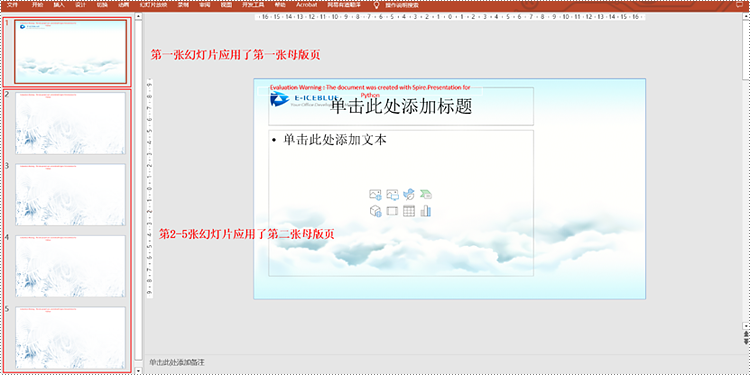
Task: Insert chart from content placeholder
Action: (x=426, y=211)
